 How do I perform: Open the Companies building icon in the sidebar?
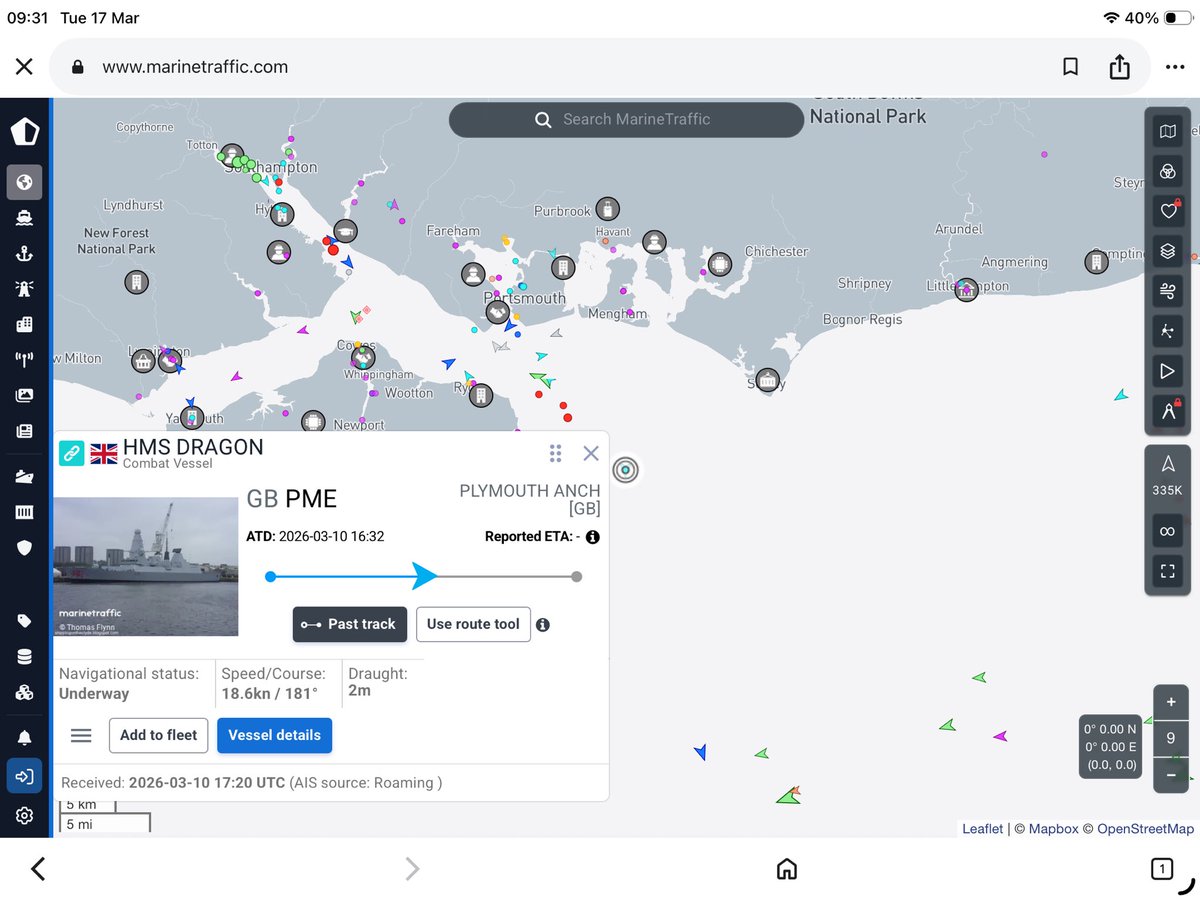point(24,324)
